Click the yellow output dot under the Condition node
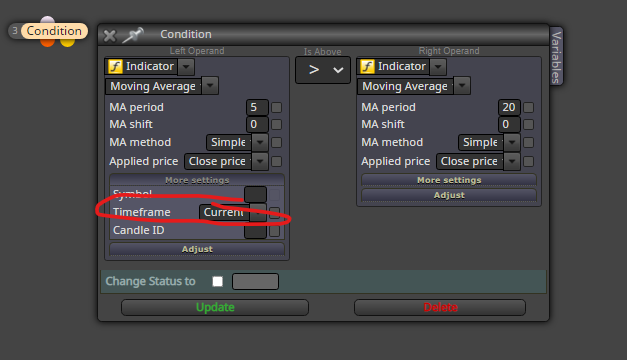Screen dimensions: 627x360 (68, 42)
